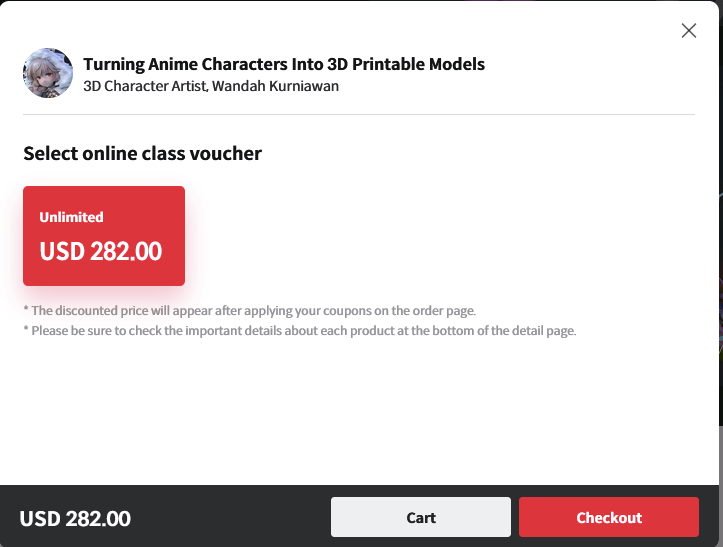Click the word Checkout on red button
This screenshot has height=547, width=723.
[x=608, y=517]
